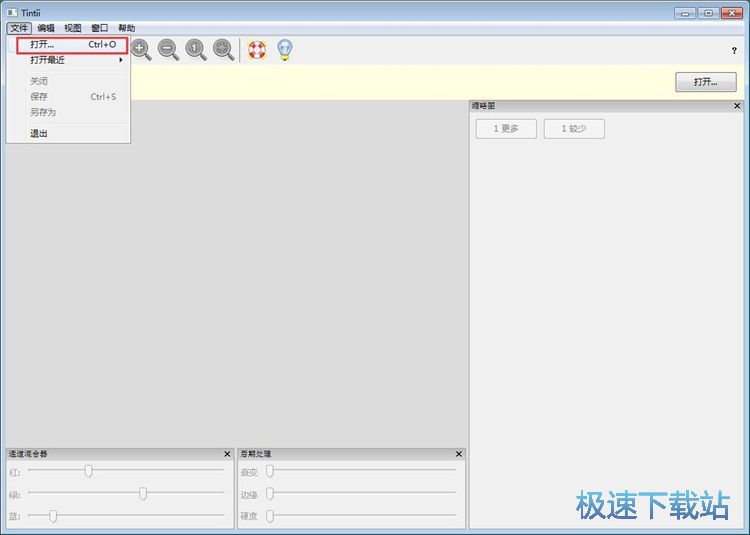Click the 打开... button in yellow bar

706,82
